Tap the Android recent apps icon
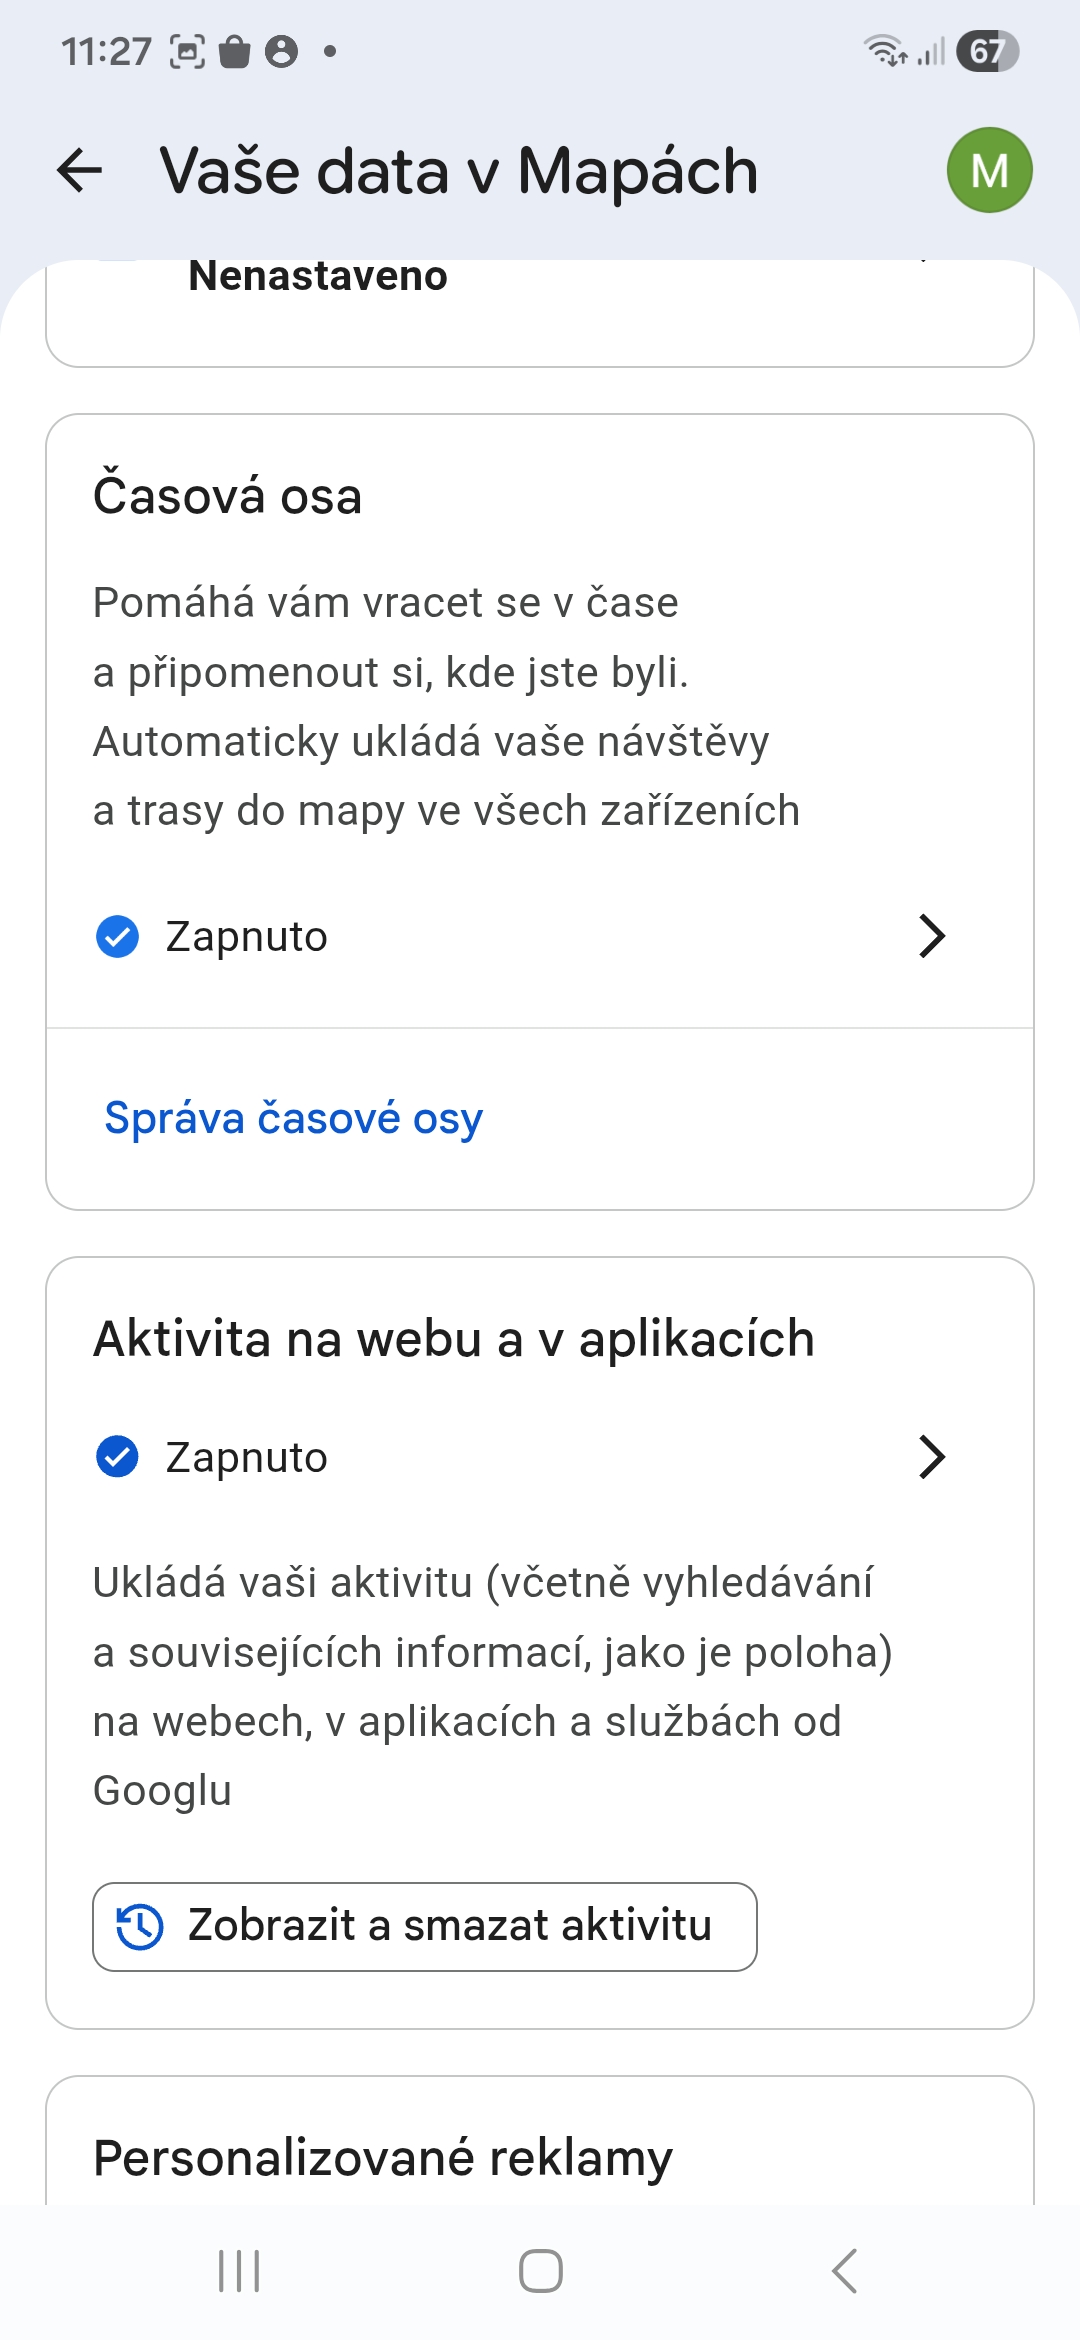The image size is (1080, 2340). tap(239, 2270)
